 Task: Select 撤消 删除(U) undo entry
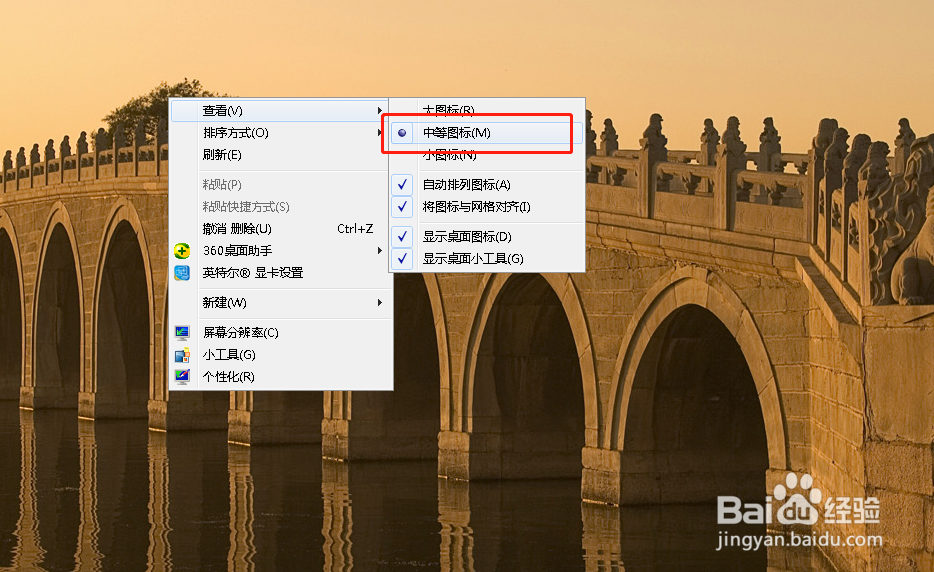click(x=280, y=229)
